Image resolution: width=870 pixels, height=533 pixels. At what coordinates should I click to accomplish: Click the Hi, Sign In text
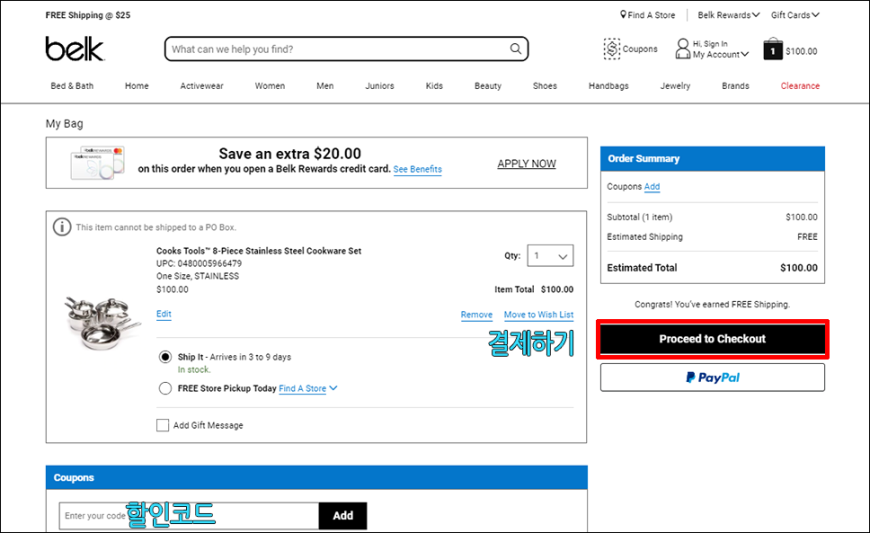point(710,44)
